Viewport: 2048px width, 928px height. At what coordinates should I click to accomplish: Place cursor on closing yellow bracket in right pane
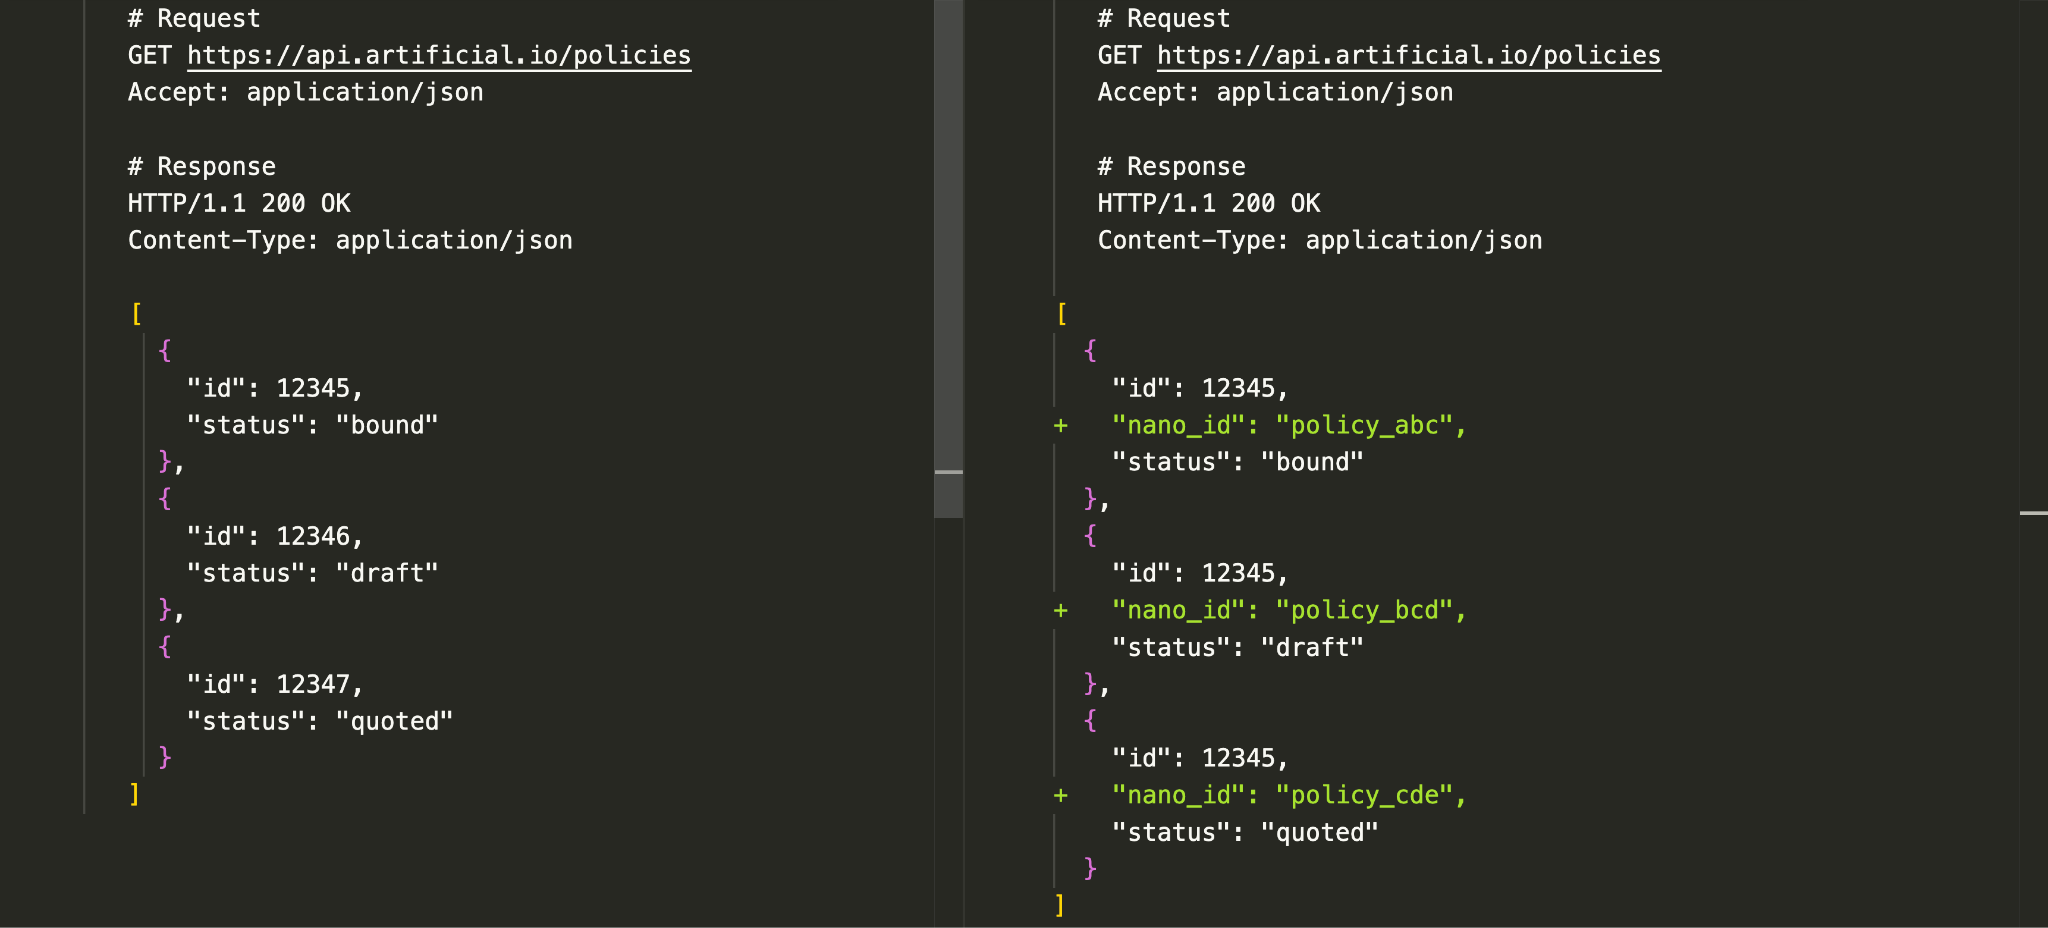click(x=1060, y=906)
